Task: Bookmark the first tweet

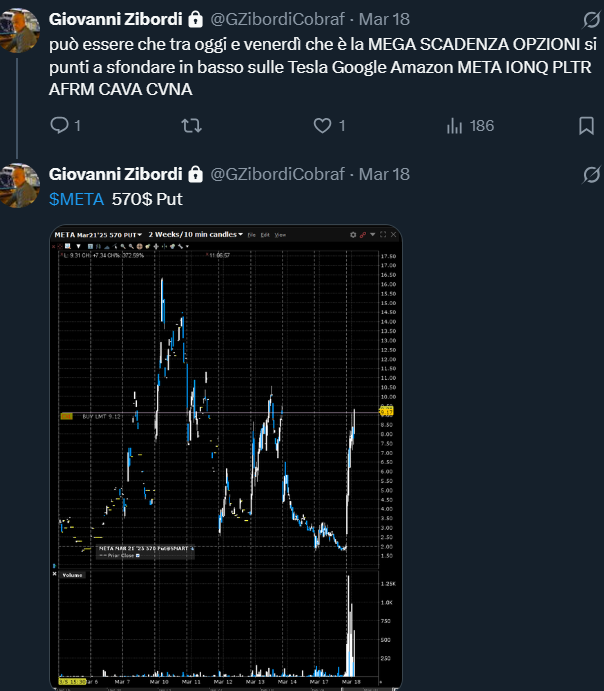Action: tap(586, 126)
